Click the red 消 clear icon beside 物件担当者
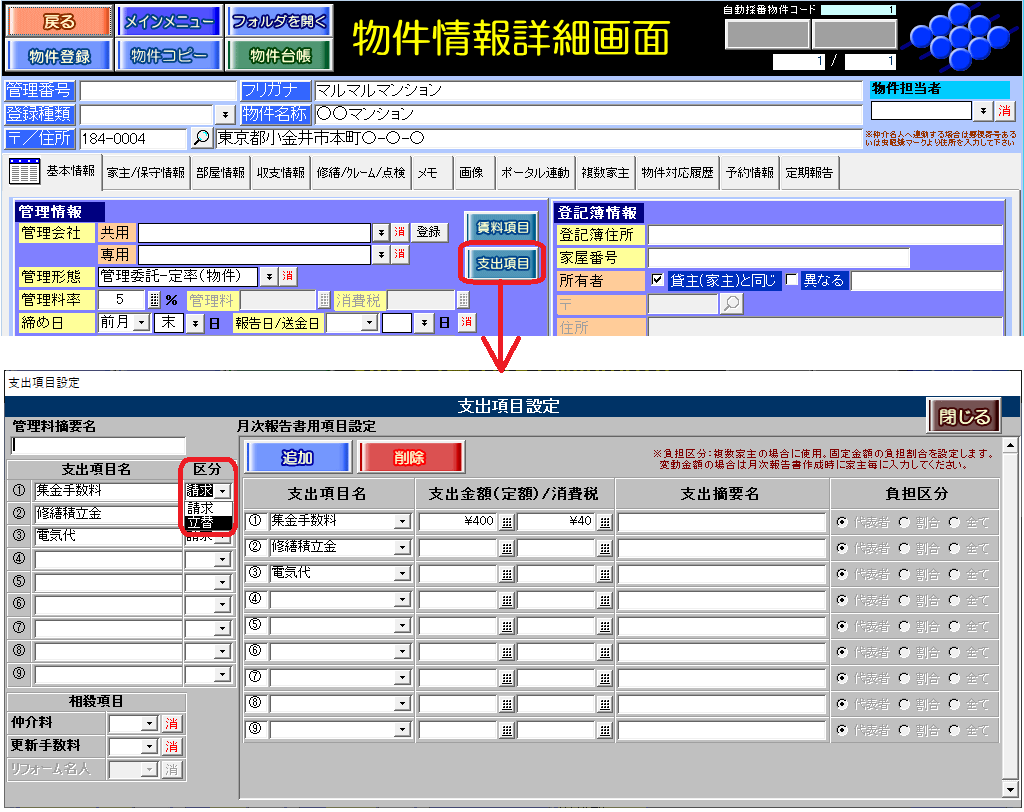This screenshot has height=812, width=1024. [1004, 110]
